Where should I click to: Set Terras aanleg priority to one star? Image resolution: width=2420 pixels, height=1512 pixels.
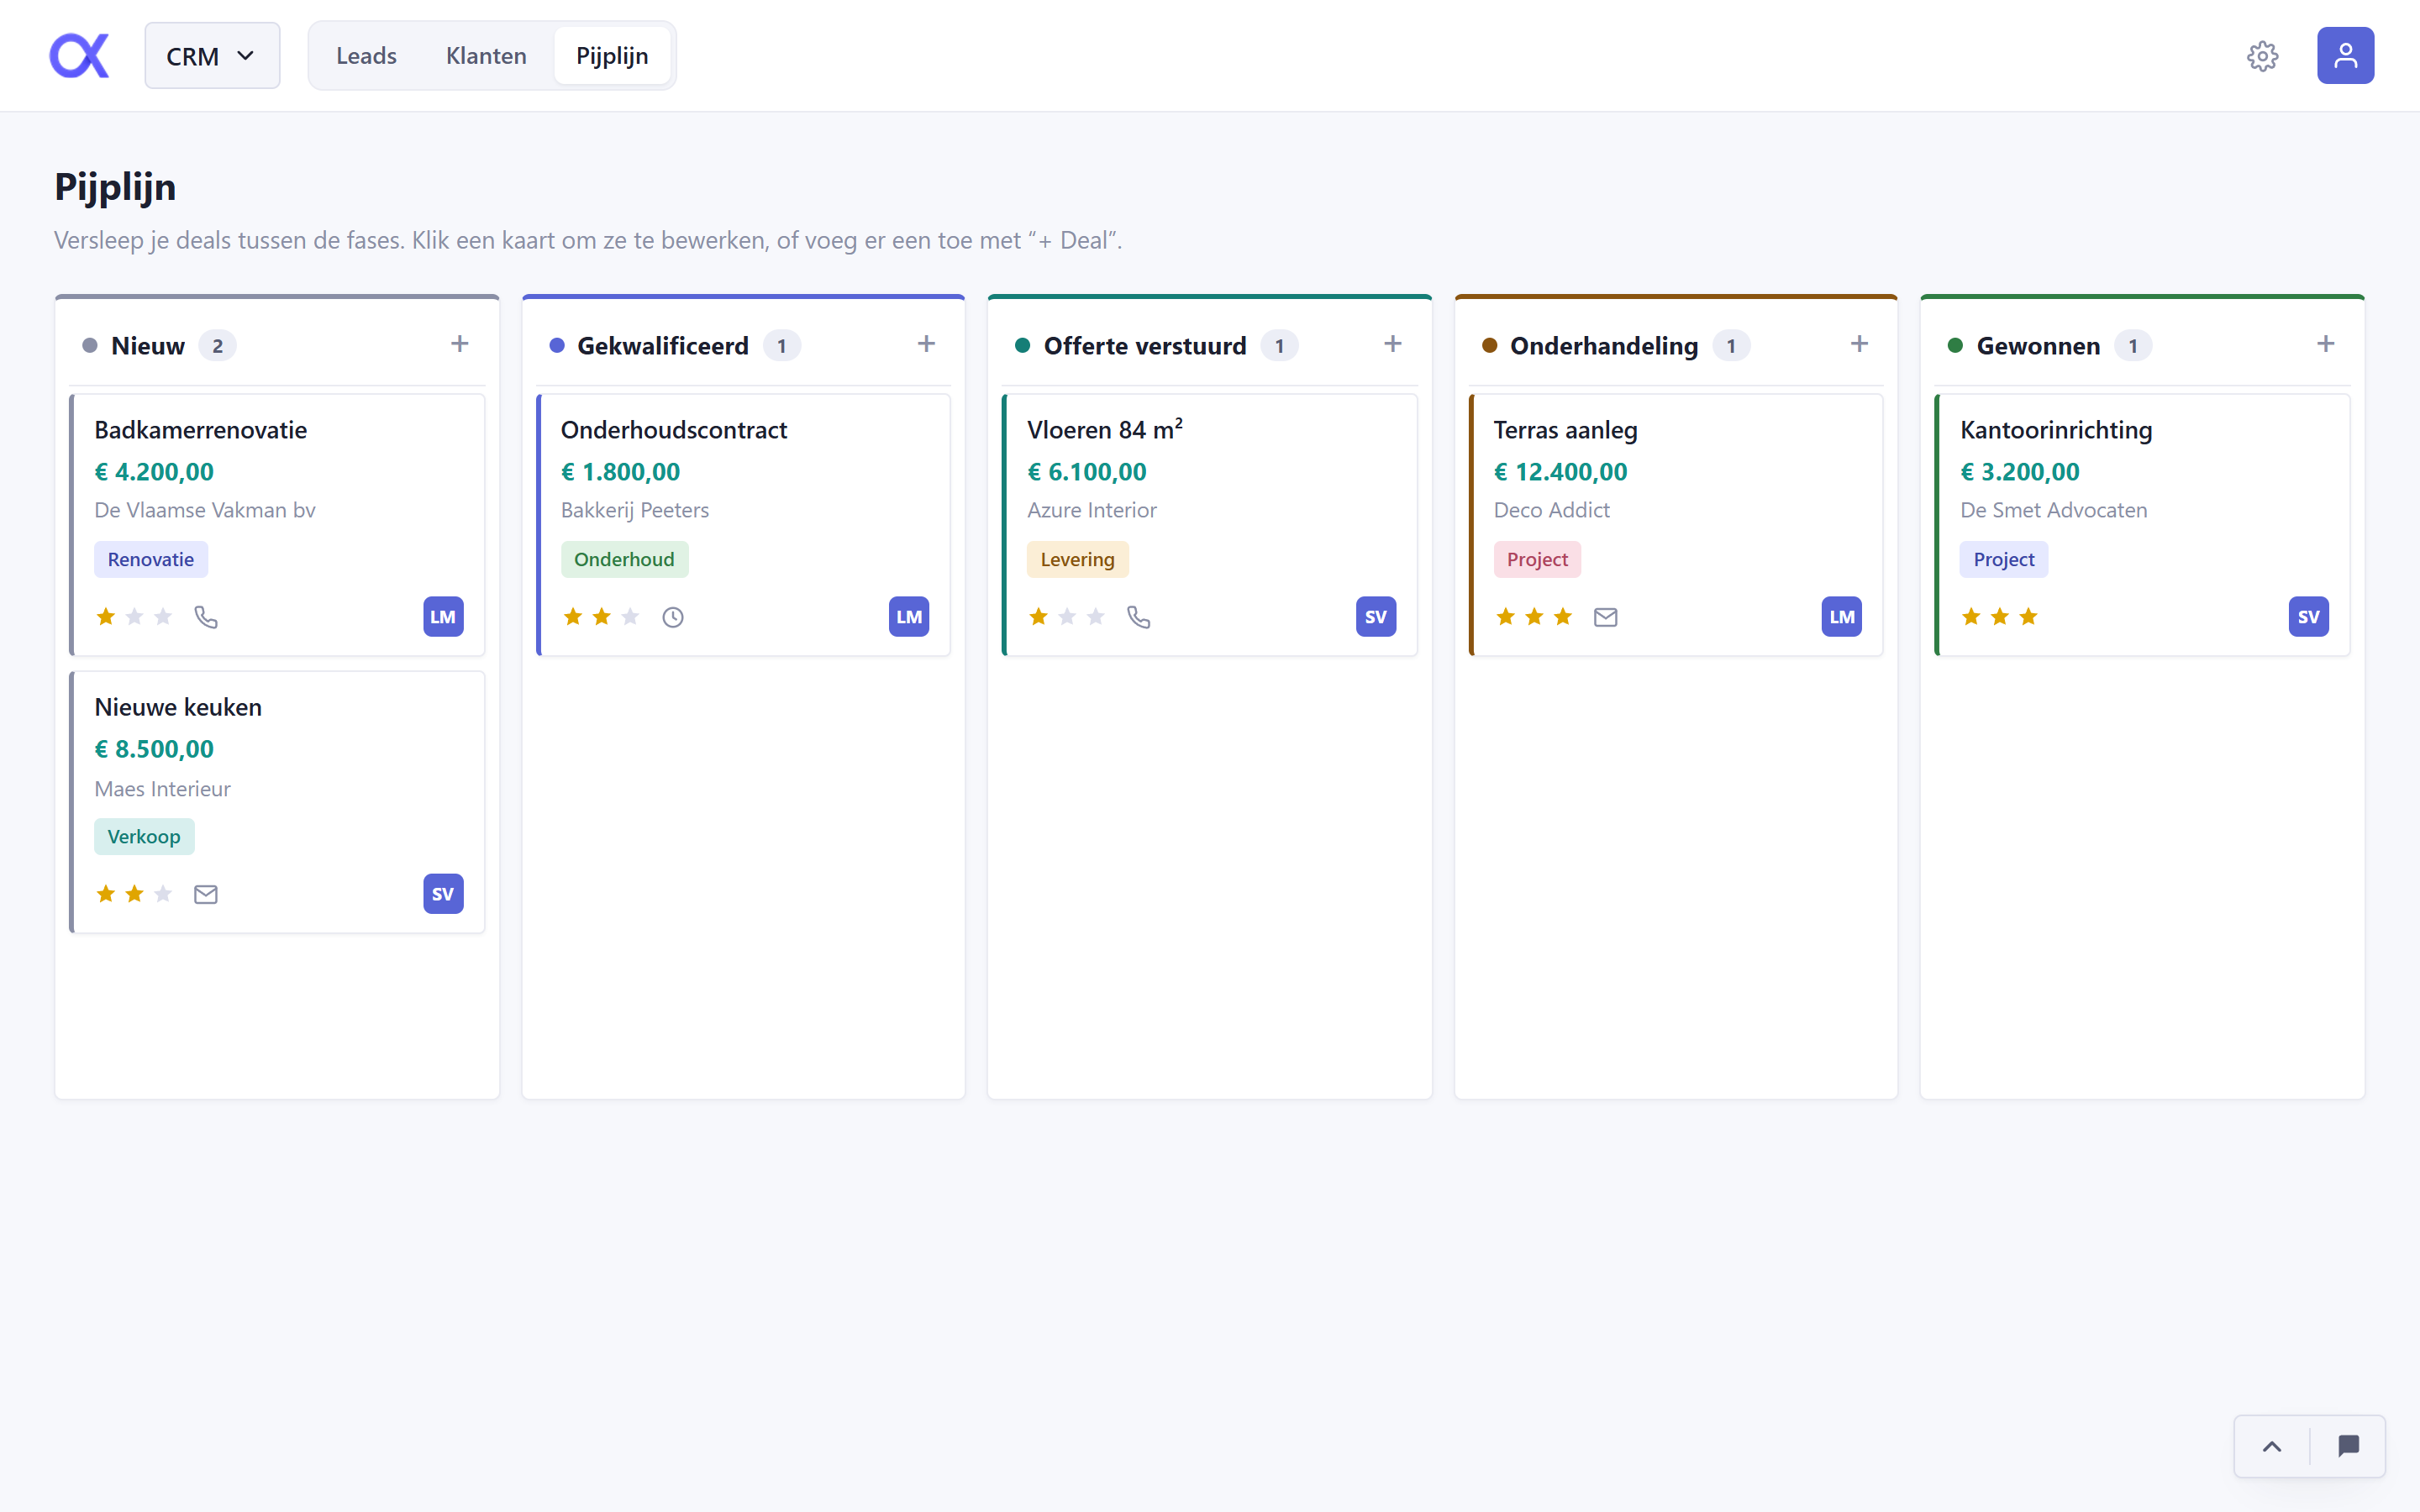1506,617
